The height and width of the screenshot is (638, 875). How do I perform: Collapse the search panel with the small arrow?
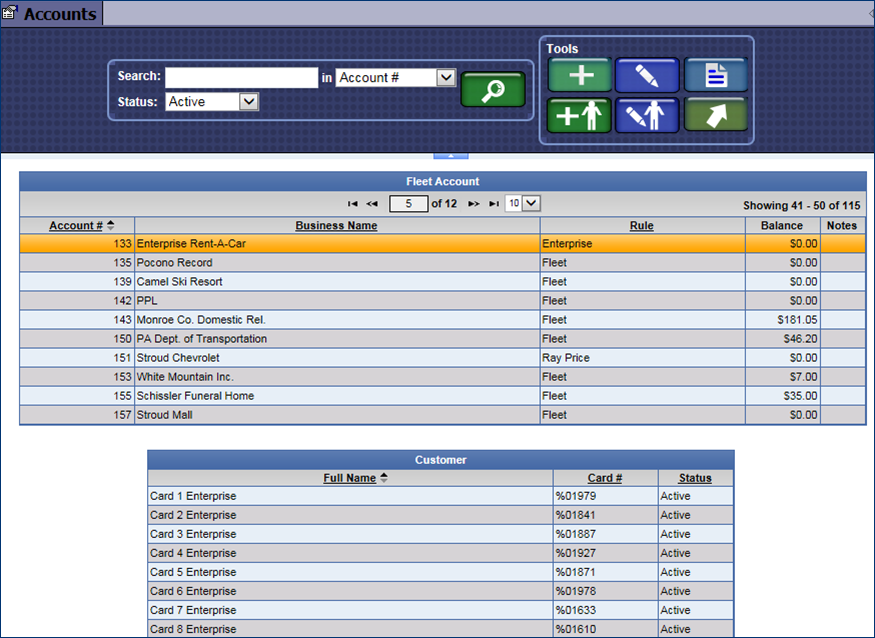450,155
